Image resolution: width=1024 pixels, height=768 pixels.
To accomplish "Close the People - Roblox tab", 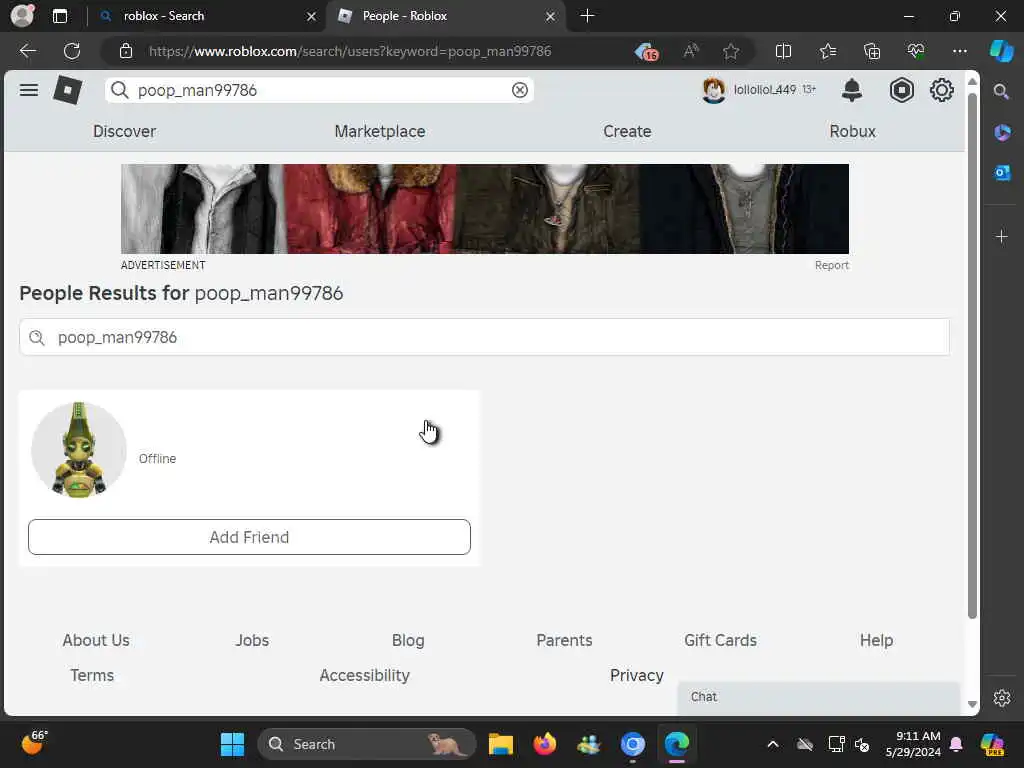I will pyautogui.click(x=551, y=16).
